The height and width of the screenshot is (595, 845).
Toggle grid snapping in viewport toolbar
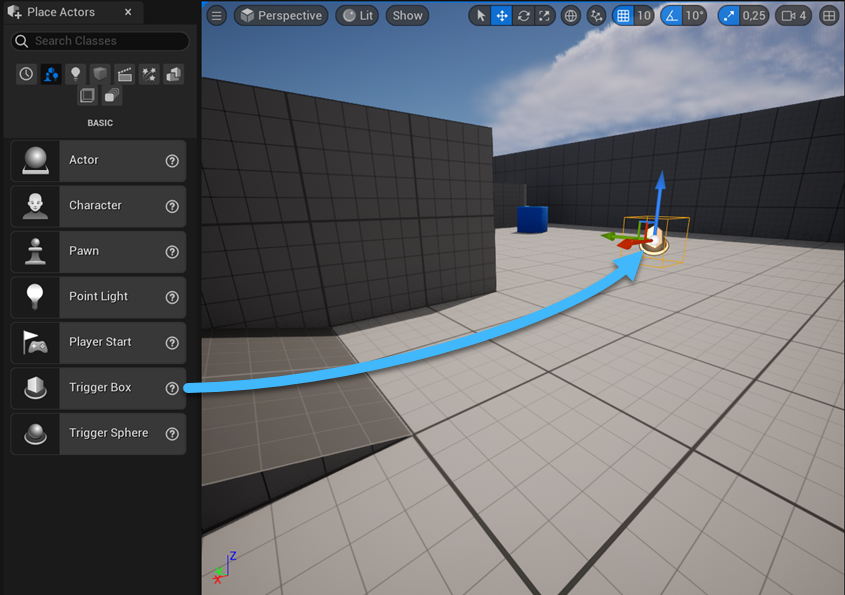tap(623, 16)
